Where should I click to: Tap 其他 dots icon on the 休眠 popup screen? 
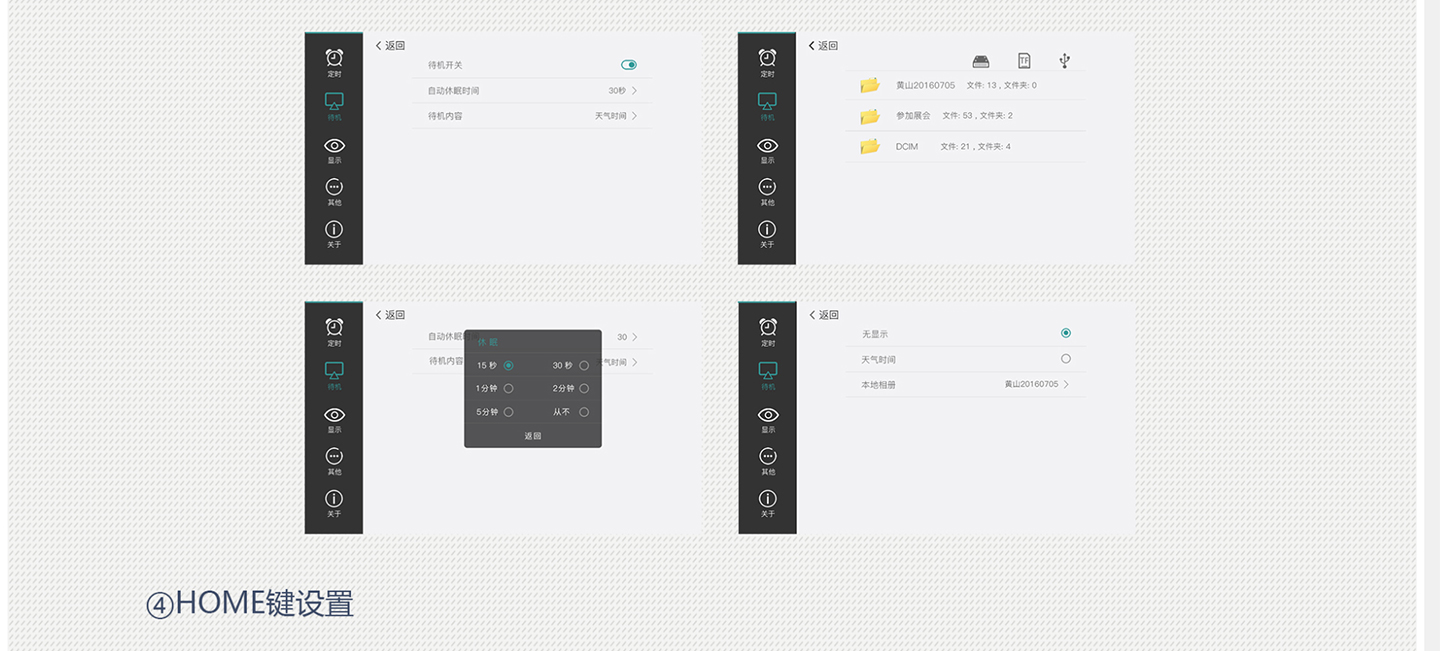tap(334, 456)
